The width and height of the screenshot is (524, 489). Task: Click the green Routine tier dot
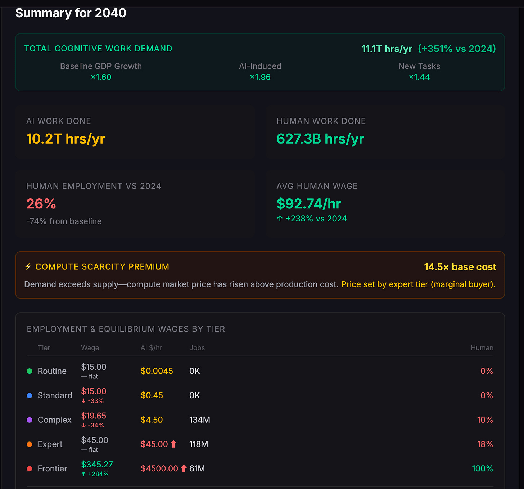[x=29, y=371]
